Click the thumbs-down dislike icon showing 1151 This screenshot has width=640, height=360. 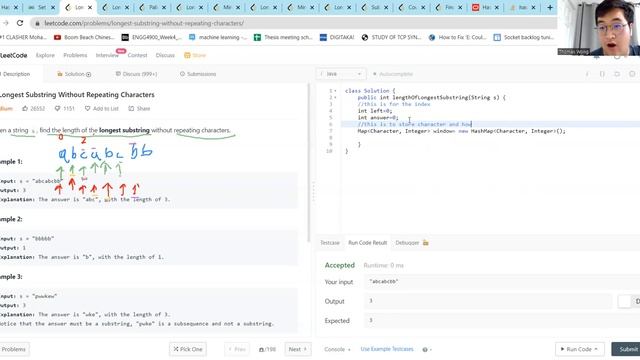(x=58, y=109)
